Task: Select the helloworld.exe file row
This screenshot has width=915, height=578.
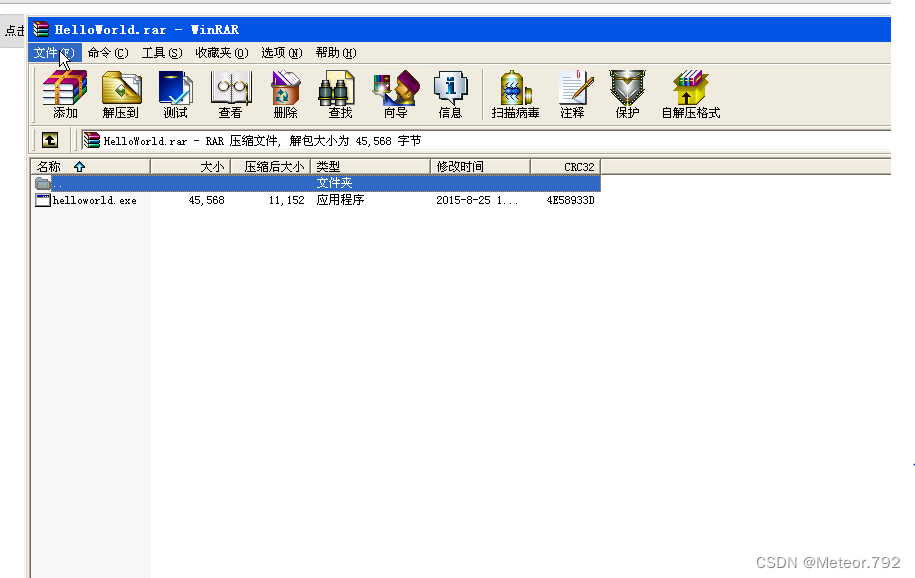Action: click(316, 200)
